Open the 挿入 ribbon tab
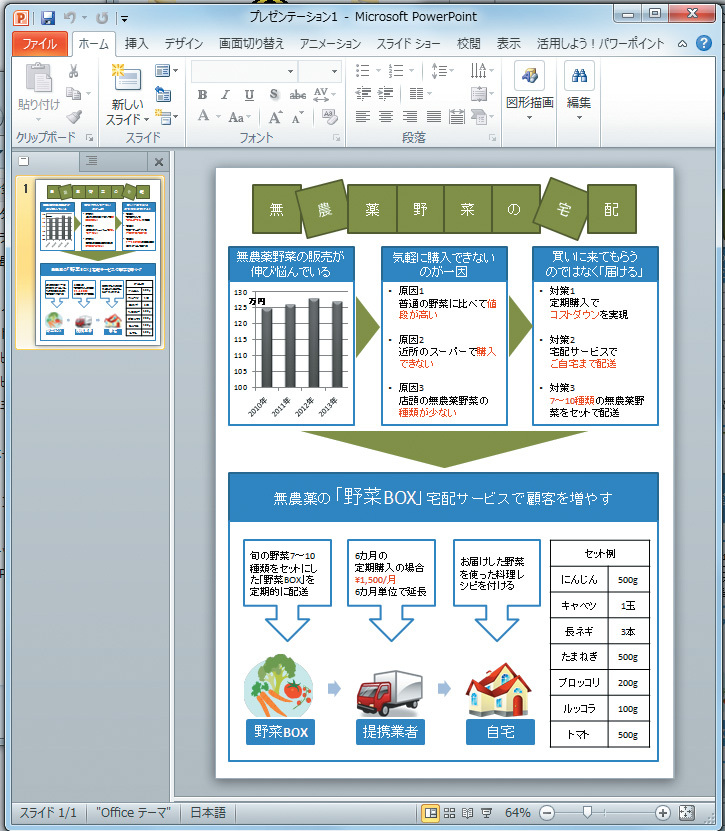Image resolution: width=725 pixels, height=831 pixels. tap(137, 44)
